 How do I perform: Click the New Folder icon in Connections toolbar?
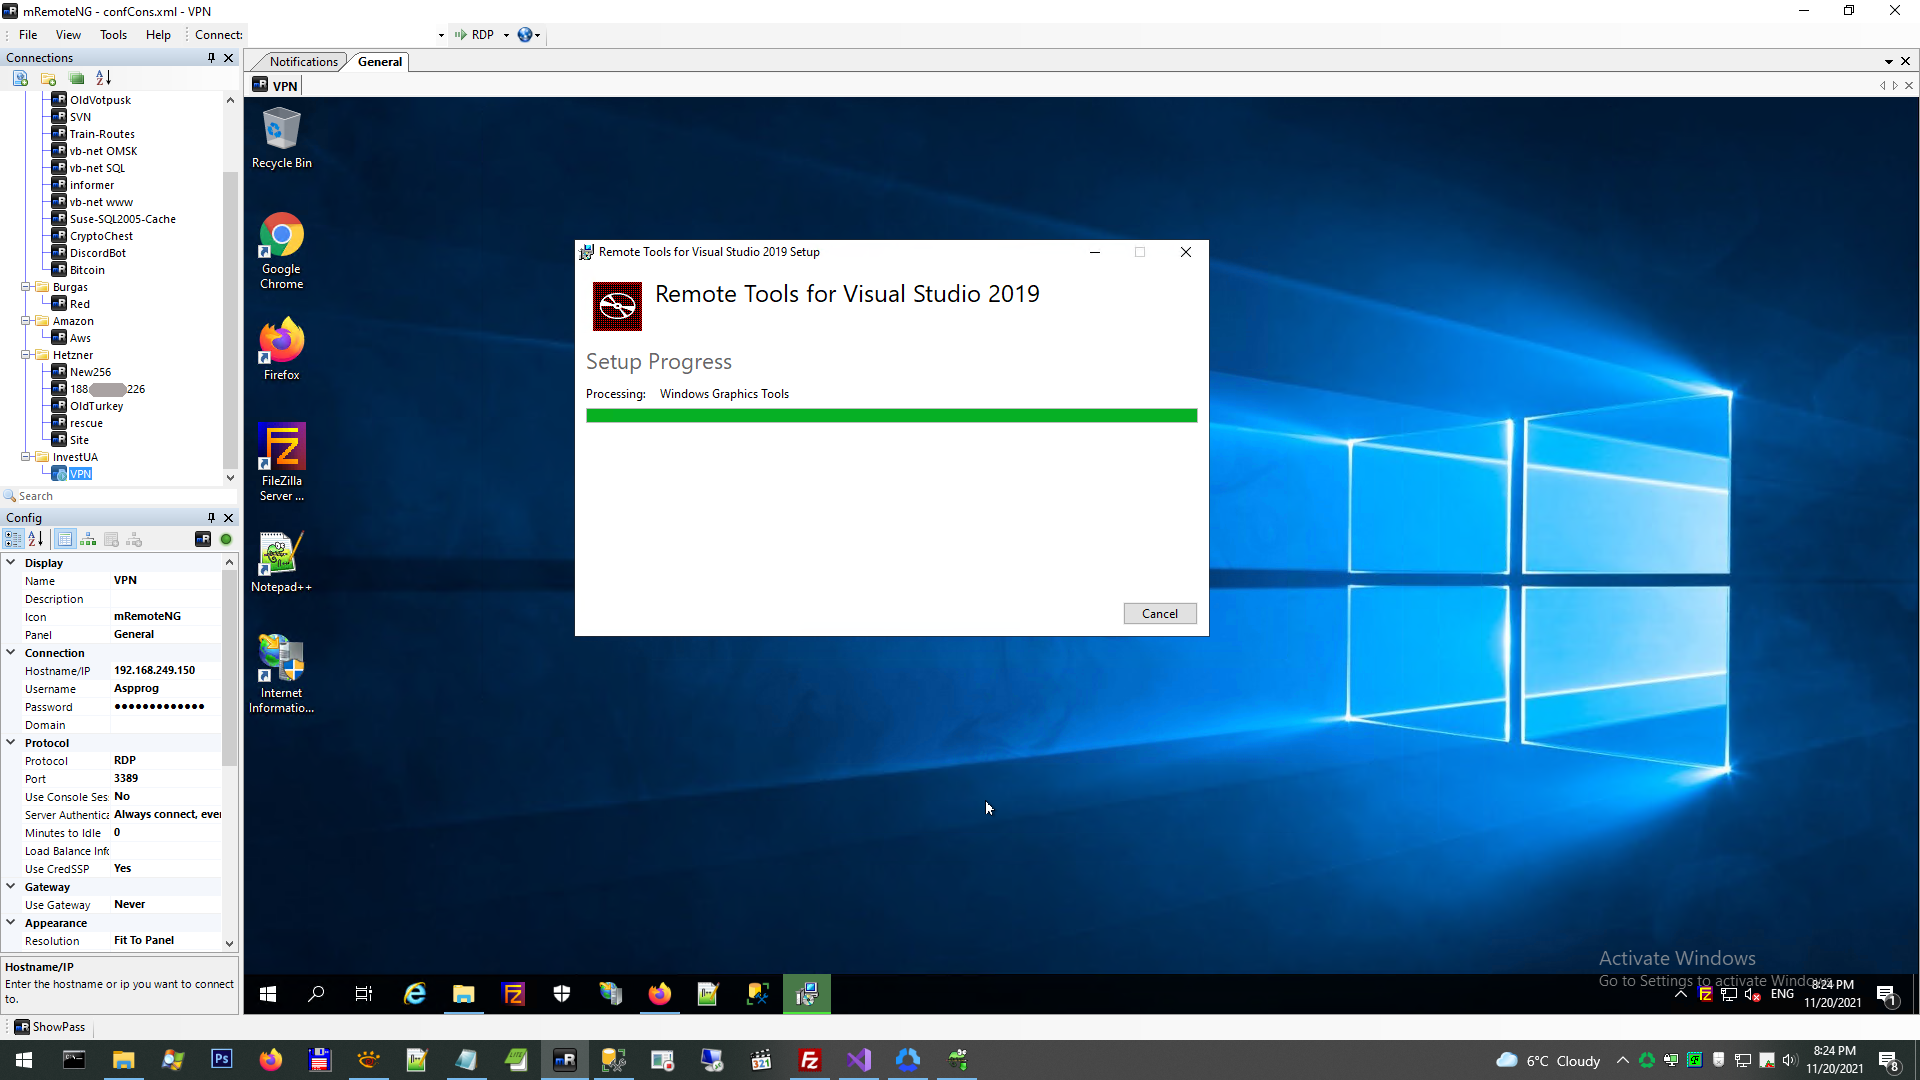pyautogui.click(x=48, y=78)
